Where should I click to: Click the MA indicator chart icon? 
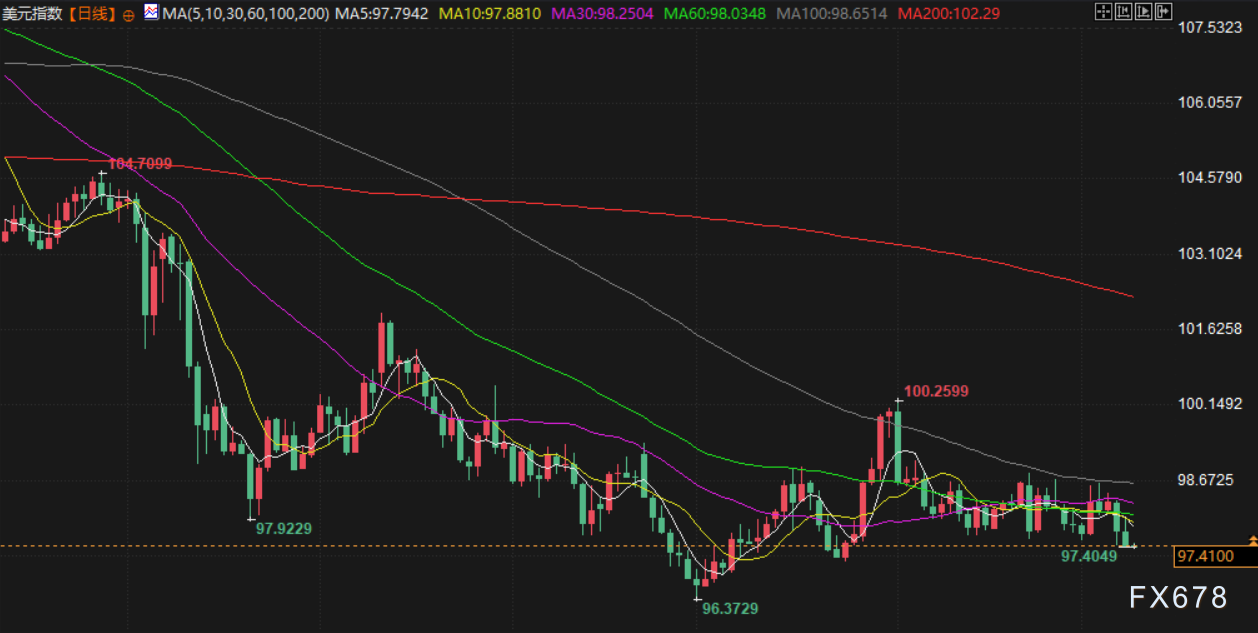coord(150,13)
